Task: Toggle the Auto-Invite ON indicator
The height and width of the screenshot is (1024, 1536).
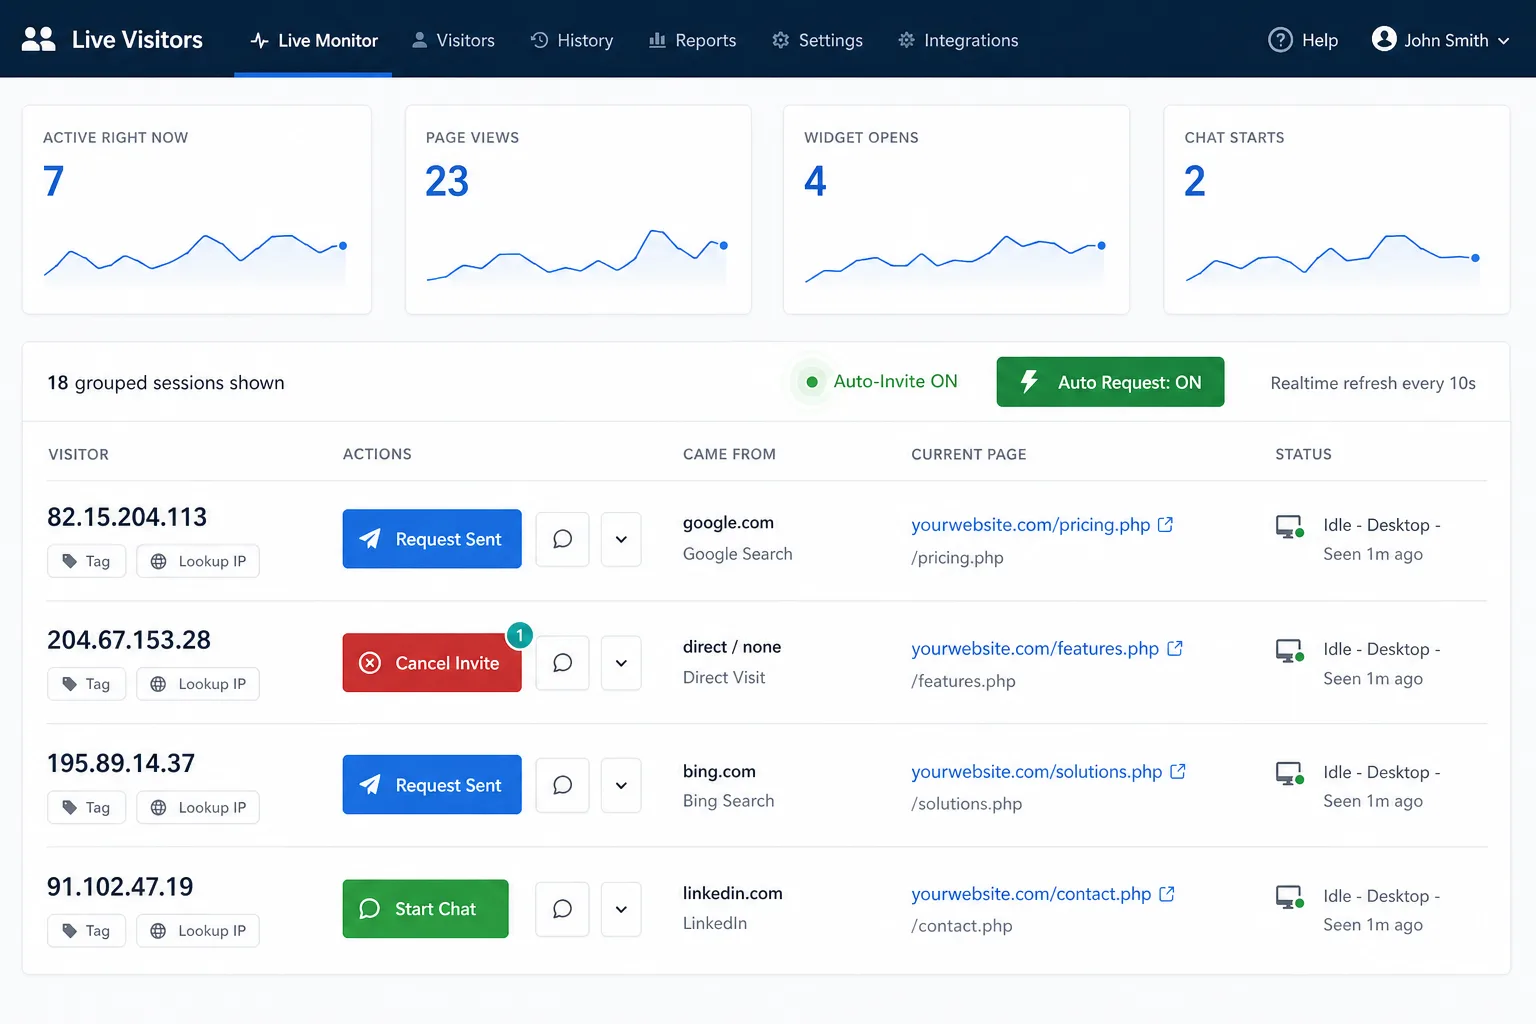Action: pyautogui.click(x=875, y=381)
